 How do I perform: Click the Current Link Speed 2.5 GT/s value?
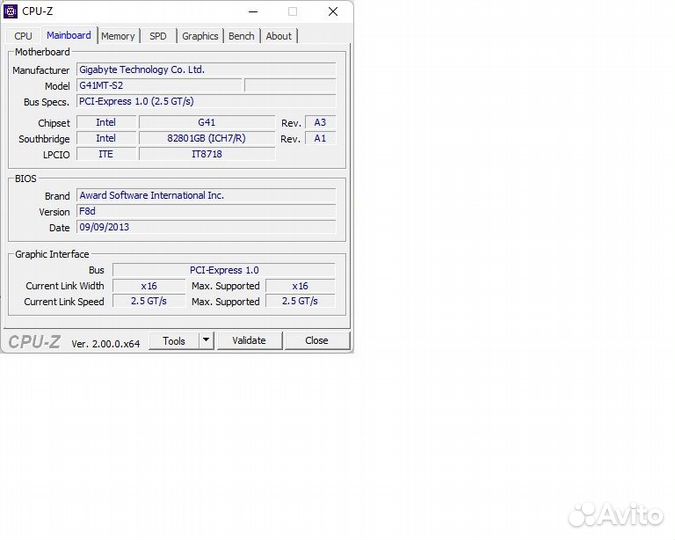(149, 301)
